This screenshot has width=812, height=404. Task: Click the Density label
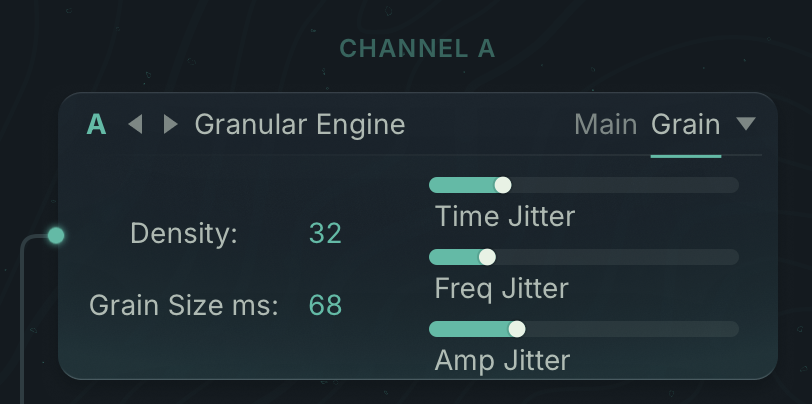(184, 233)
